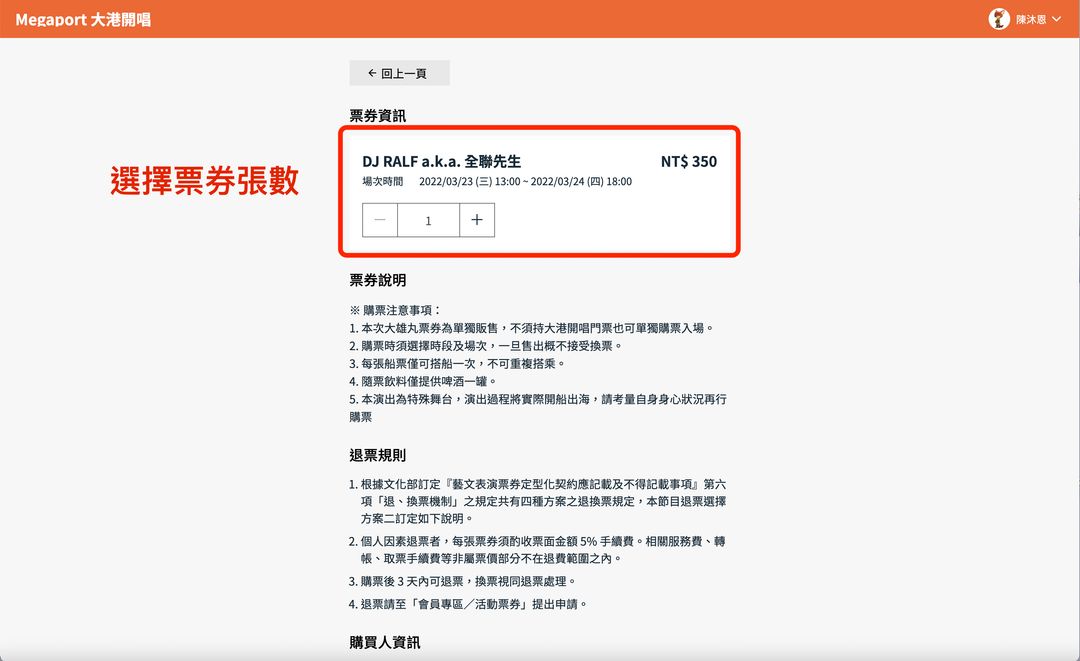Go back using the 回上一頁 button
Image resolution: width=1080 pixels, height=661 pixels.
click(399, 73)
